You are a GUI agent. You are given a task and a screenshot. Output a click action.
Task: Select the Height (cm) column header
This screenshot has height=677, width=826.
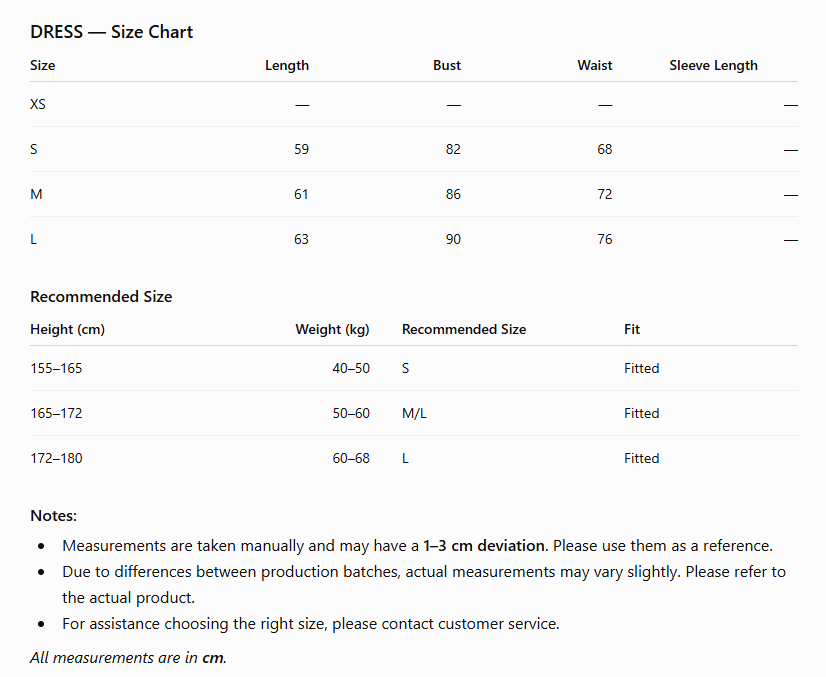[x=67, y=329]
